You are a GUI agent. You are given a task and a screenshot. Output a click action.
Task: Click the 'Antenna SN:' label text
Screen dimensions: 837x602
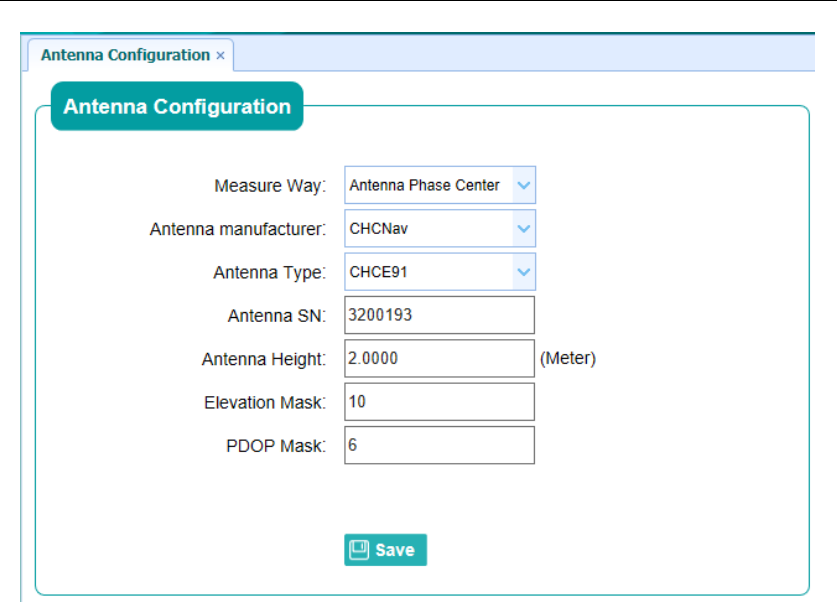(277, 316)
